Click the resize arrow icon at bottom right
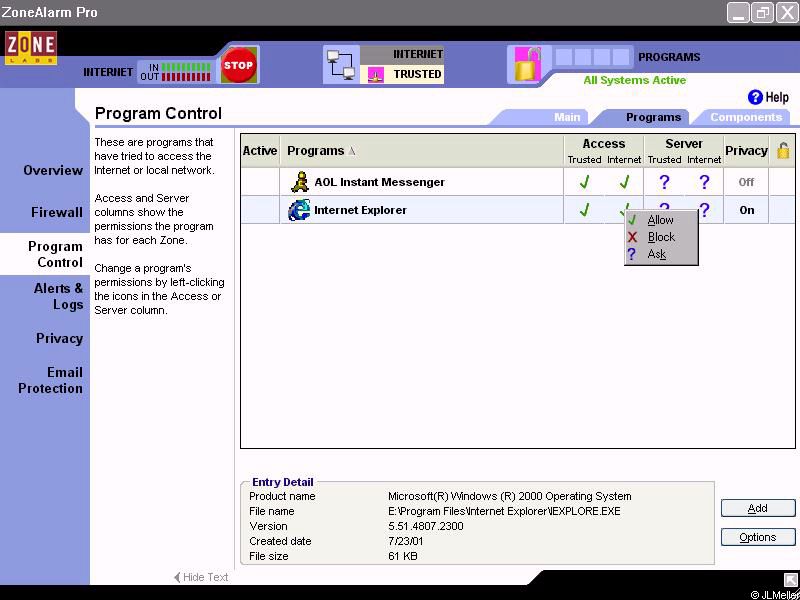 790,580
